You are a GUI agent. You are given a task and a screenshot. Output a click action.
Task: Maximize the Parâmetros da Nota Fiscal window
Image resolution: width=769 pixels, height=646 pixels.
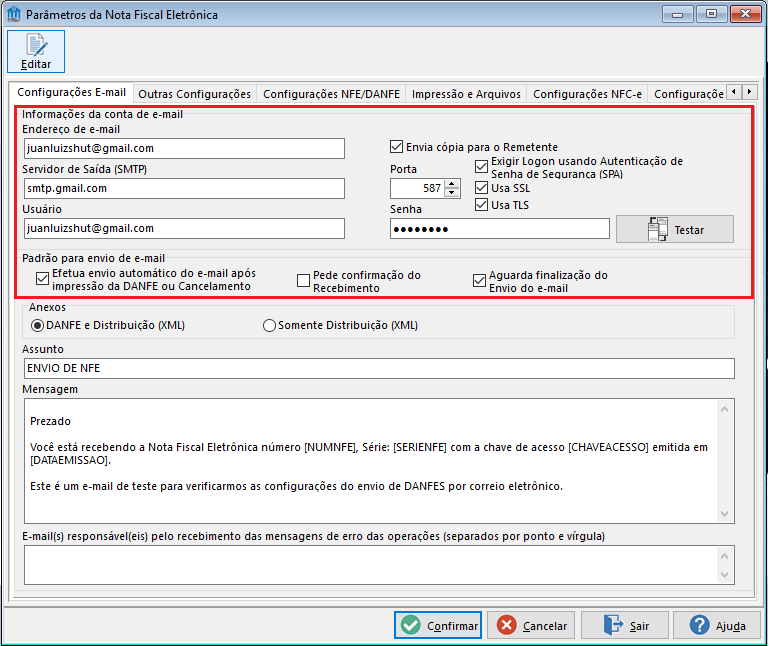click(x=711, y=14)
